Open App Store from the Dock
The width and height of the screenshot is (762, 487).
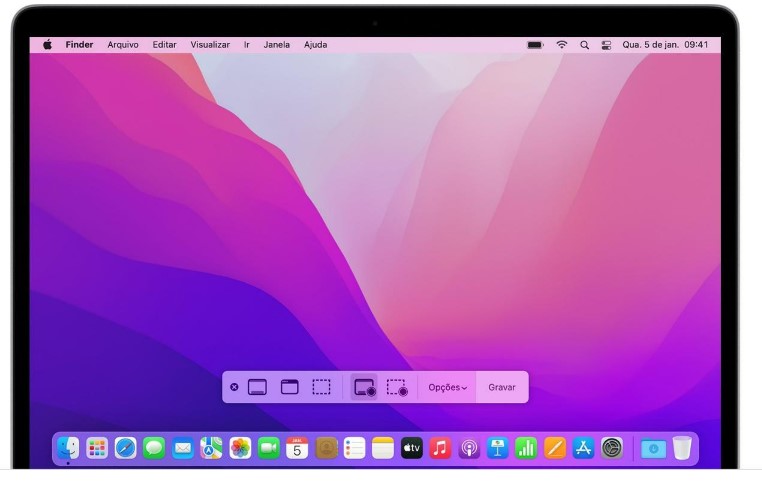[x=584, y=448]
